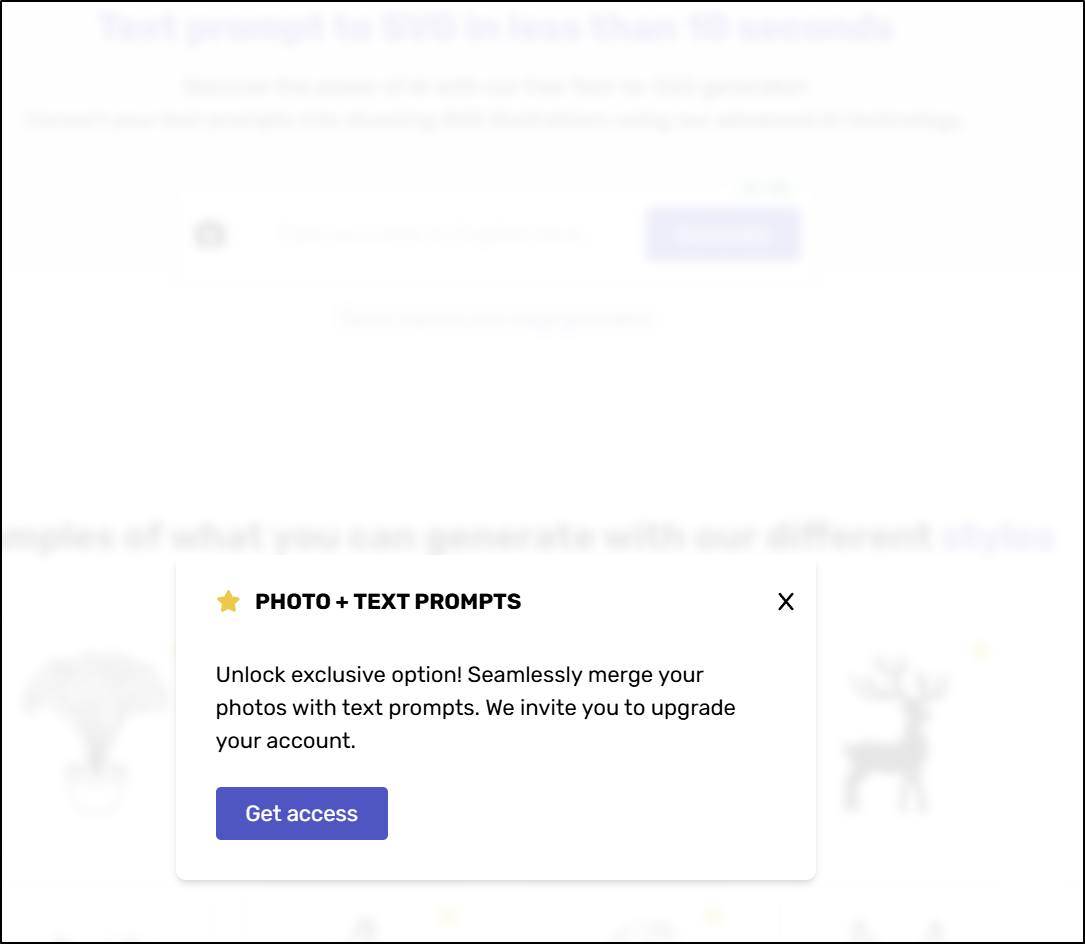
Task: Click the blurred camera upload icon
Action: (210, 234)
